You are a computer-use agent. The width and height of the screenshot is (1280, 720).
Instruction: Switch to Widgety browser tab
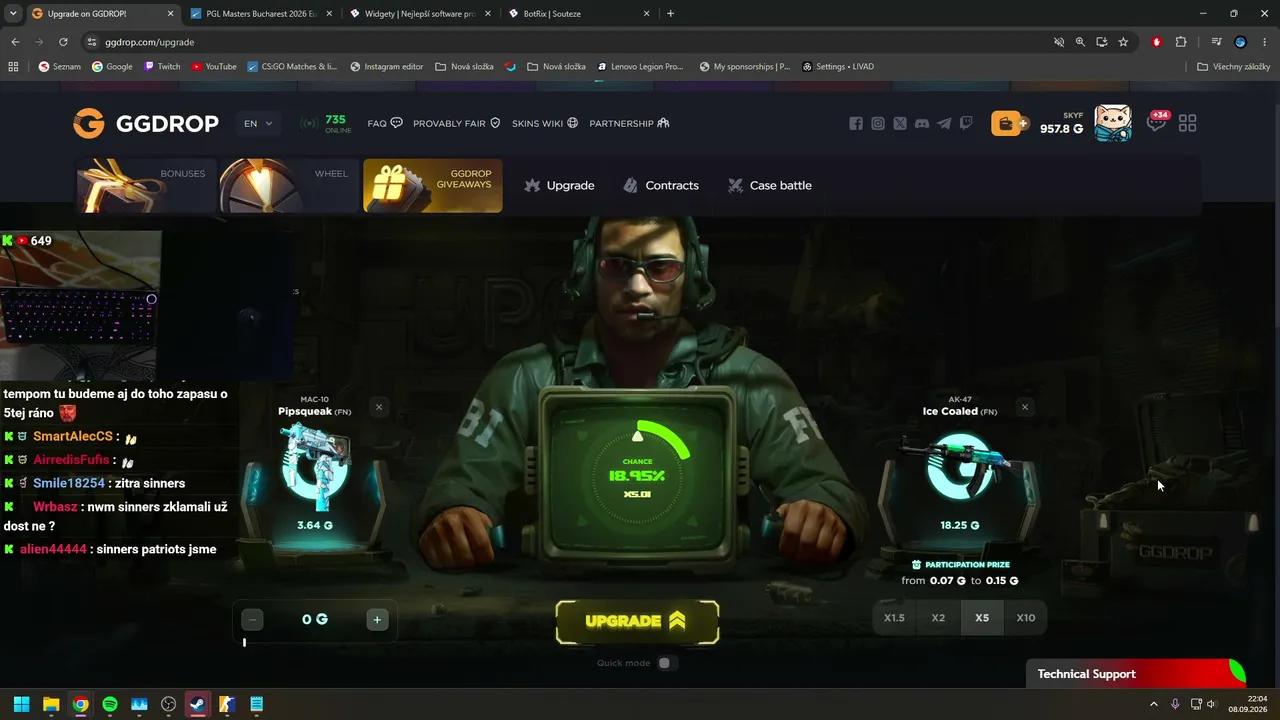pos(419,14)
